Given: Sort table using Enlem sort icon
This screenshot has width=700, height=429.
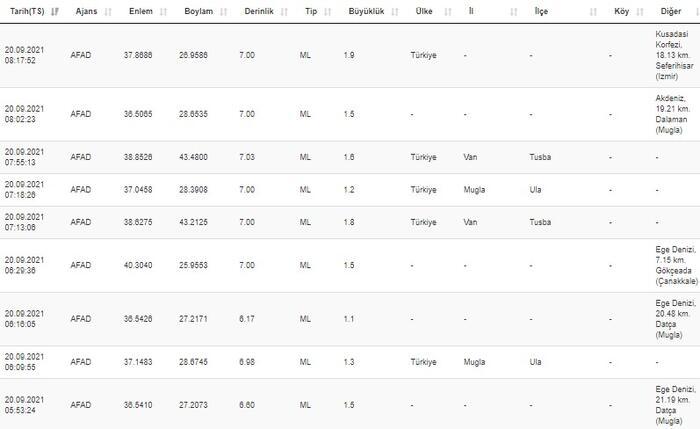Looking at the screenshot, I should tap(163, 12).
